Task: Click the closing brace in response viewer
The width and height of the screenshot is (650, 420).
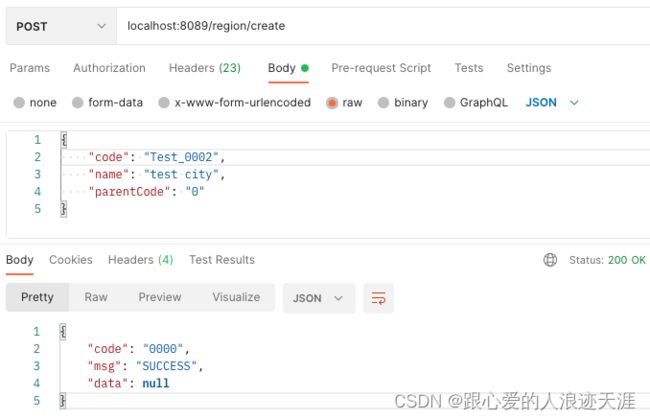Action: pos(63,401)
